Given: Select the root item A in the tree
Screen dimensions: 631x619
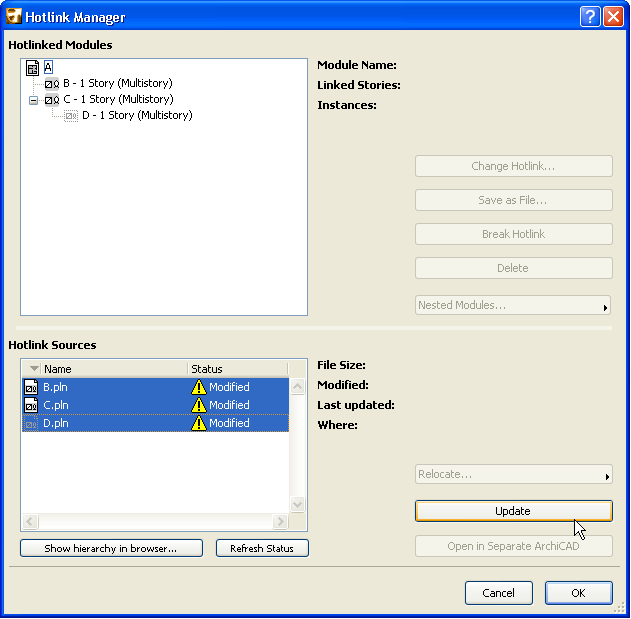Looking at the screenshot, I should click(48, 67).
